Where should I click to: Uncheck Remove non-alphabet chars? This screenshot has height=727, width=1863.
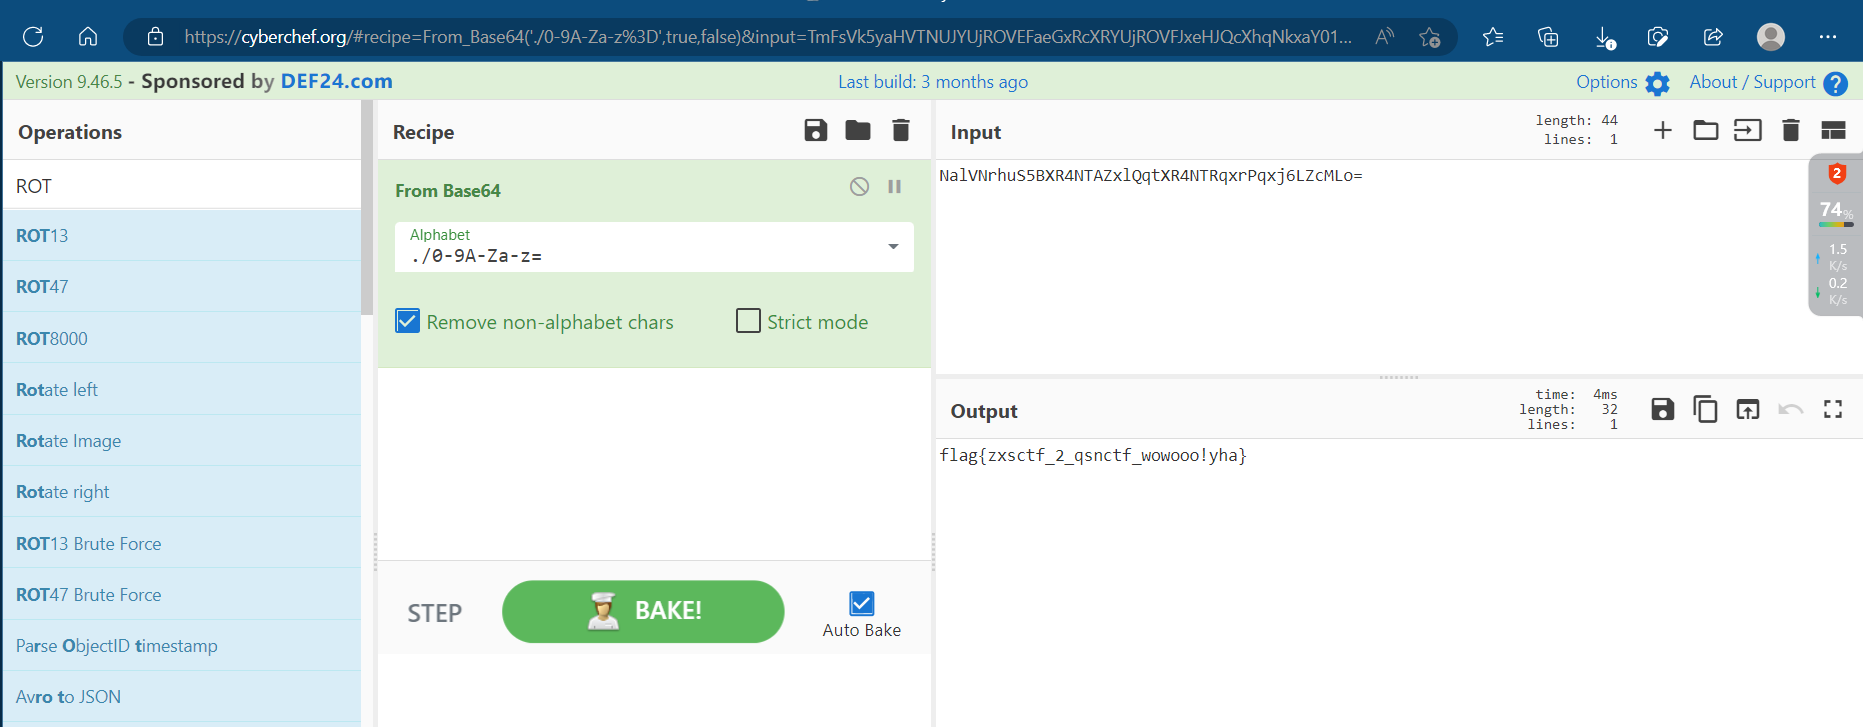point(408,321)
